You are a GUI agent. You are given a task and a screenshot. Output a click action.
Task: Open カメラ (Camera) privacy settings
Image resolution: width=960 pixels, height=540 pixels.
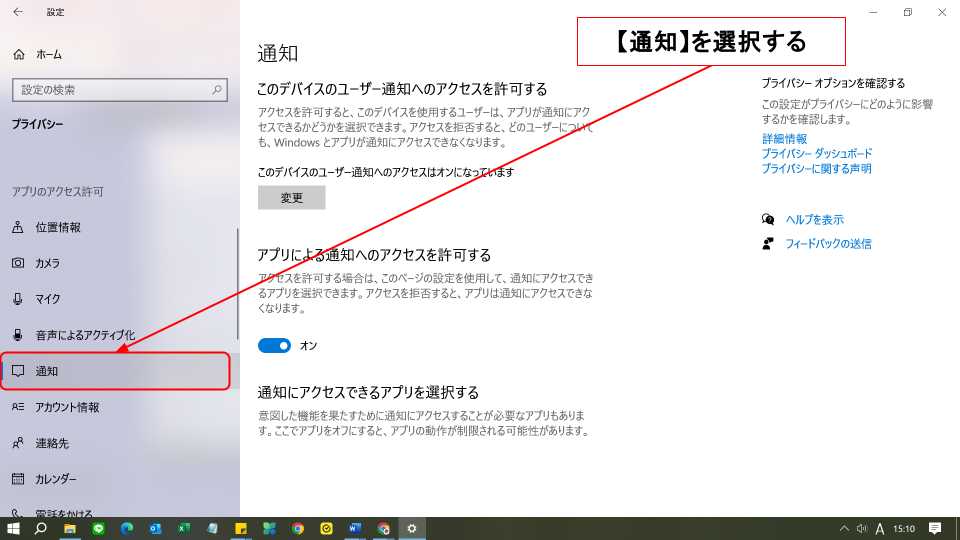point(47,263)
